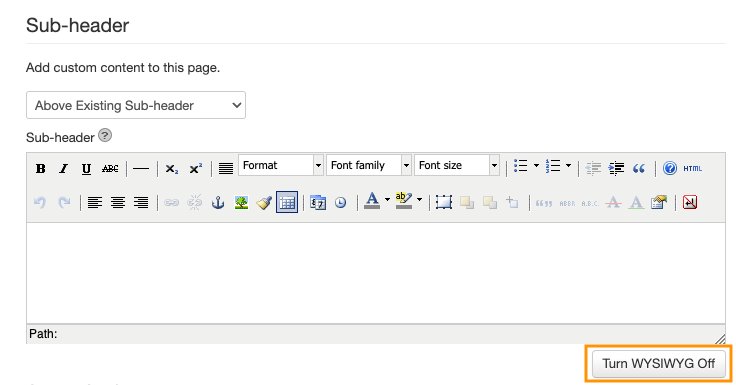The width and height of the screenshot is (736, 385).
Task: Click the numbered list icon
Action: (553, 166)
